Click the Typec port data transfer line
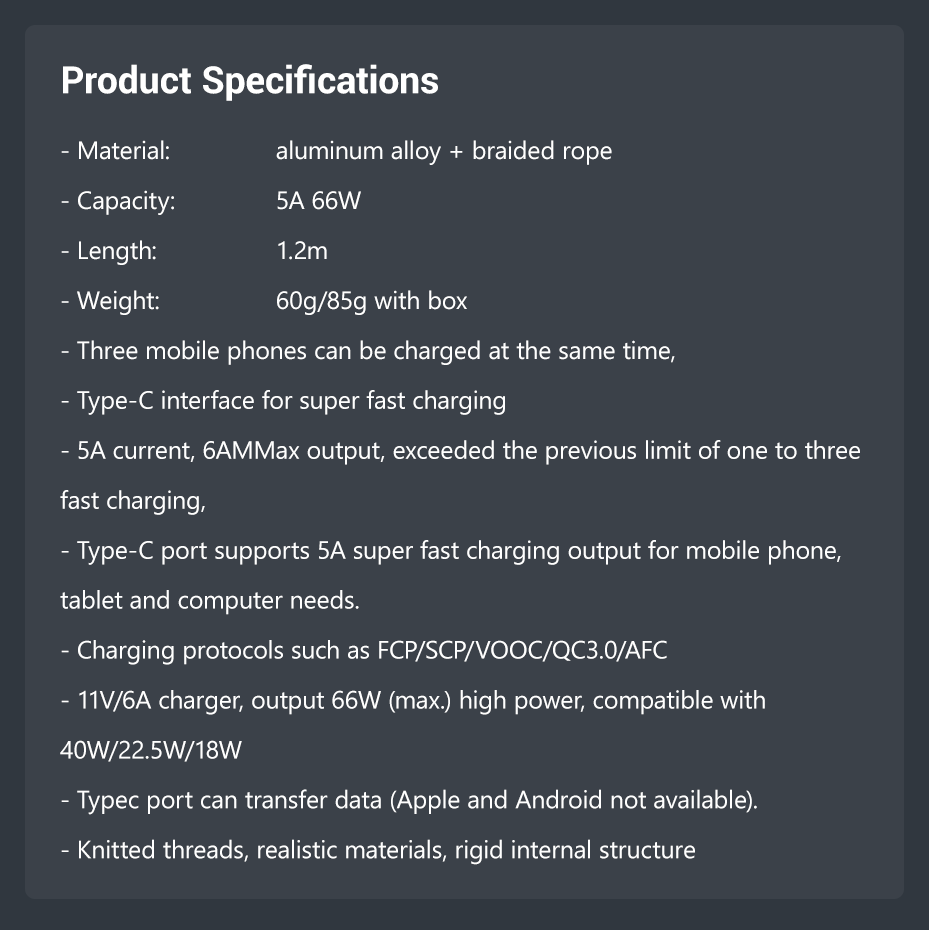Image resolution: width=930 pixels, height=930 pixels. pos(408,801)
